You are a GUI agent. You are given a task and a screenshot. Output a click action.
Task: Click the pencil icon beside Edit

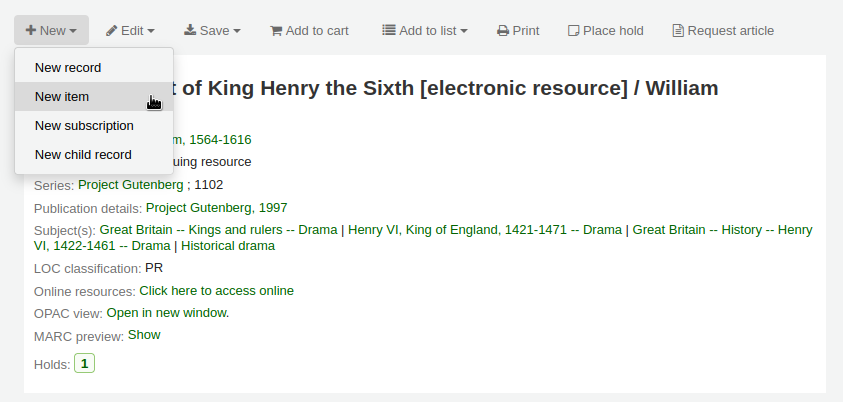[x=111, y=31]
